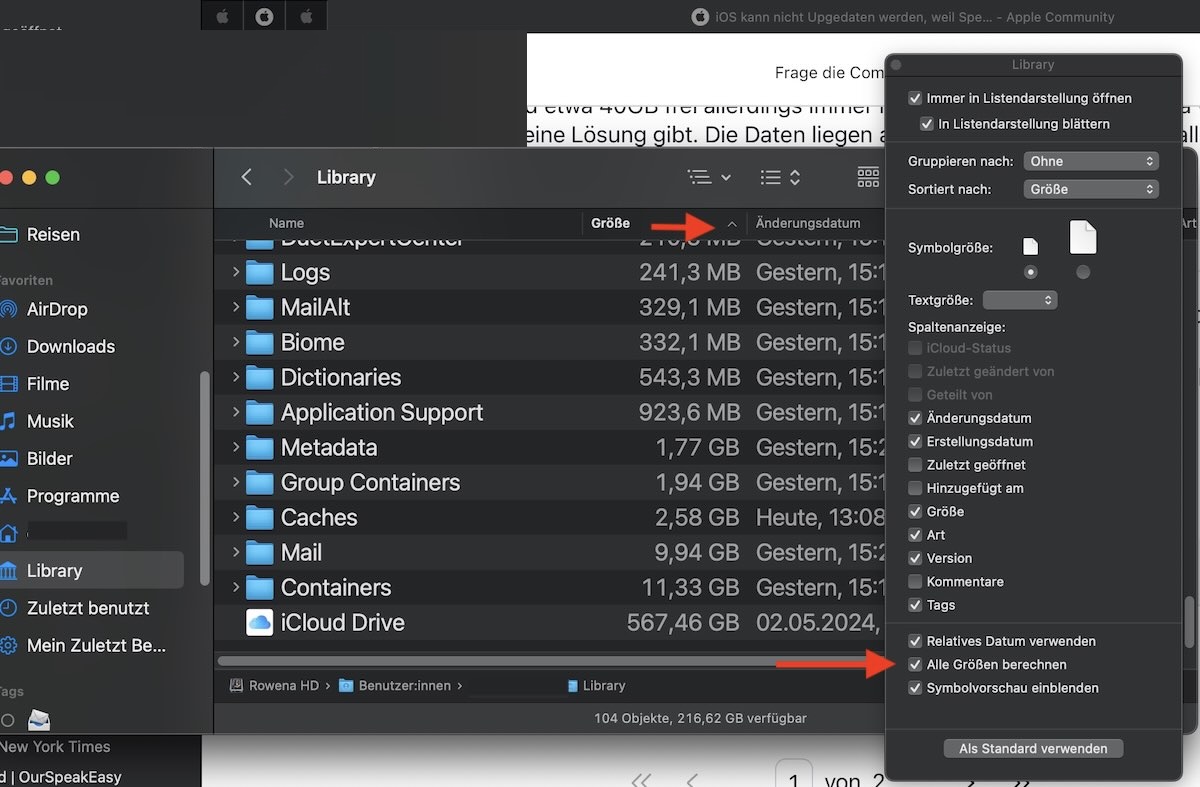Expand the Application Support folder

[x=236, y=412]
